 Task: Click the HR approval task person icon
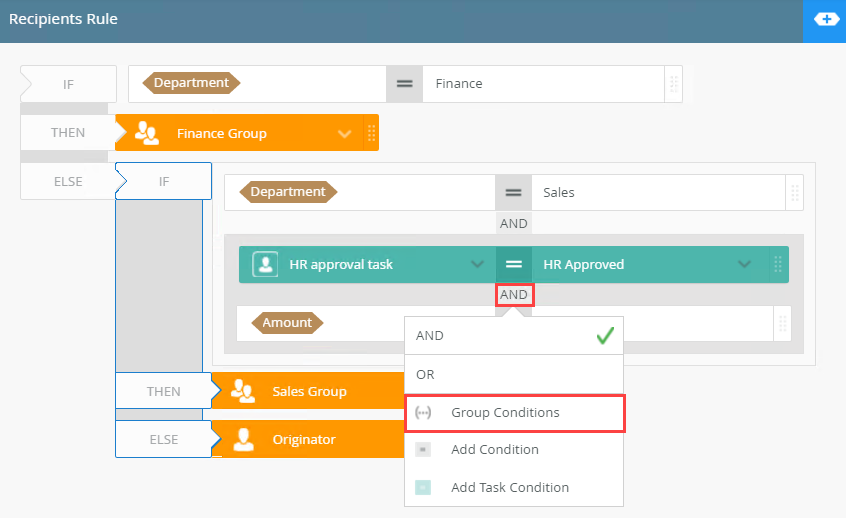[265, 264]
